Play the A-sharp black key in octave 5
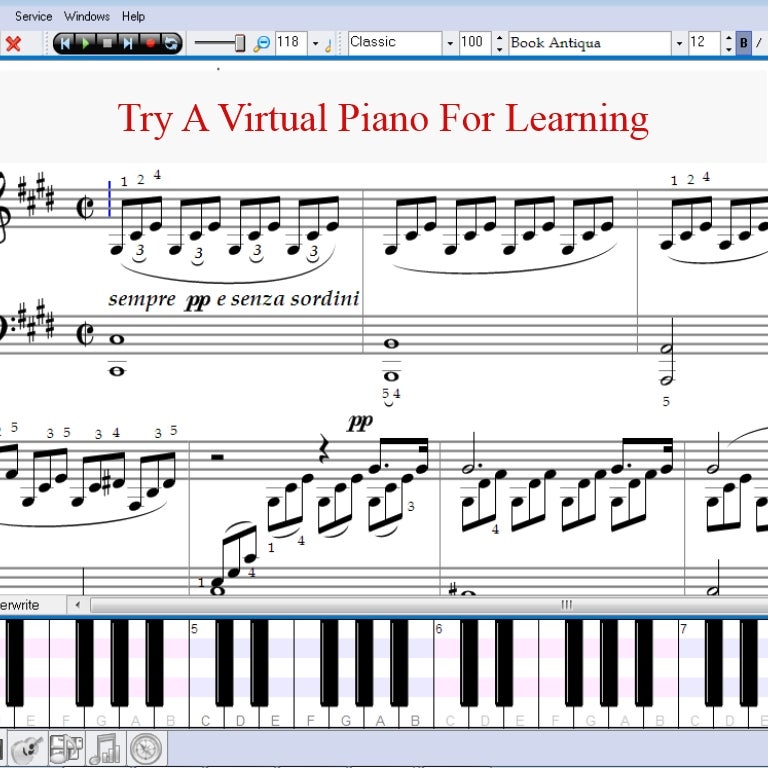This screenshot has width=768, height=768. pyautogui.click(x=399, y=662)
